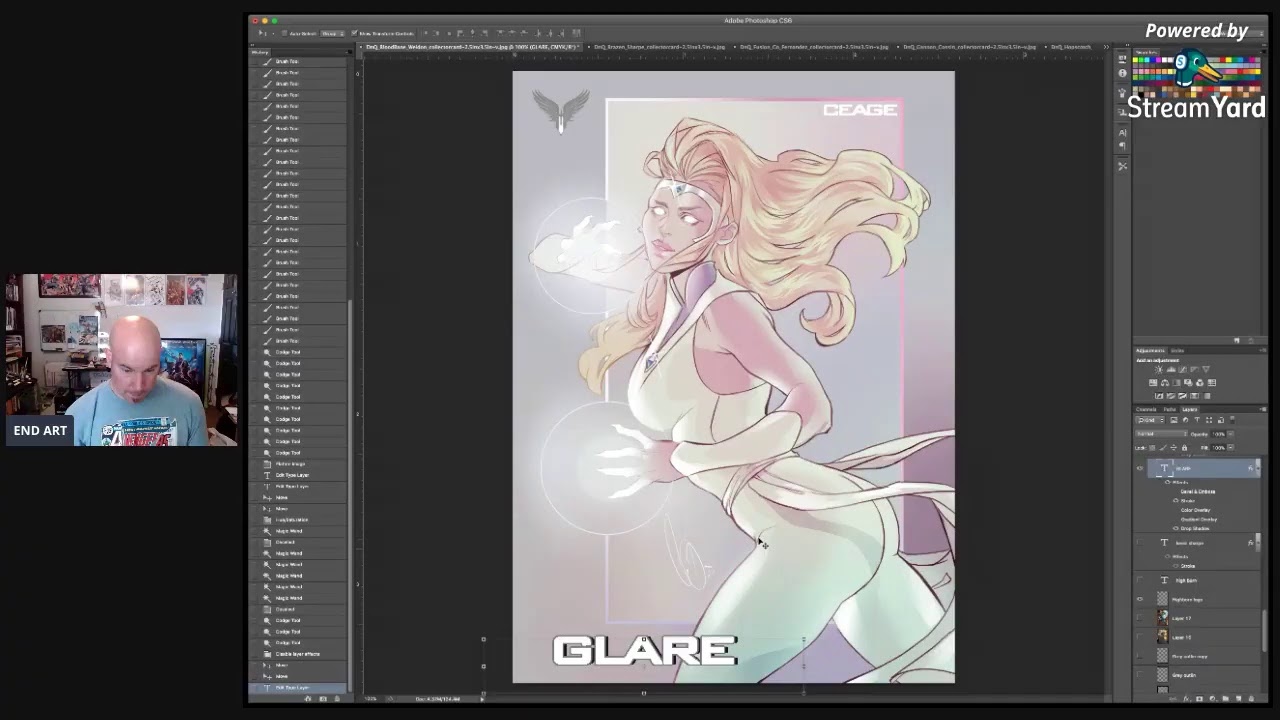Click the Brightness/Contrast adjustment icon

[1159, 370]
